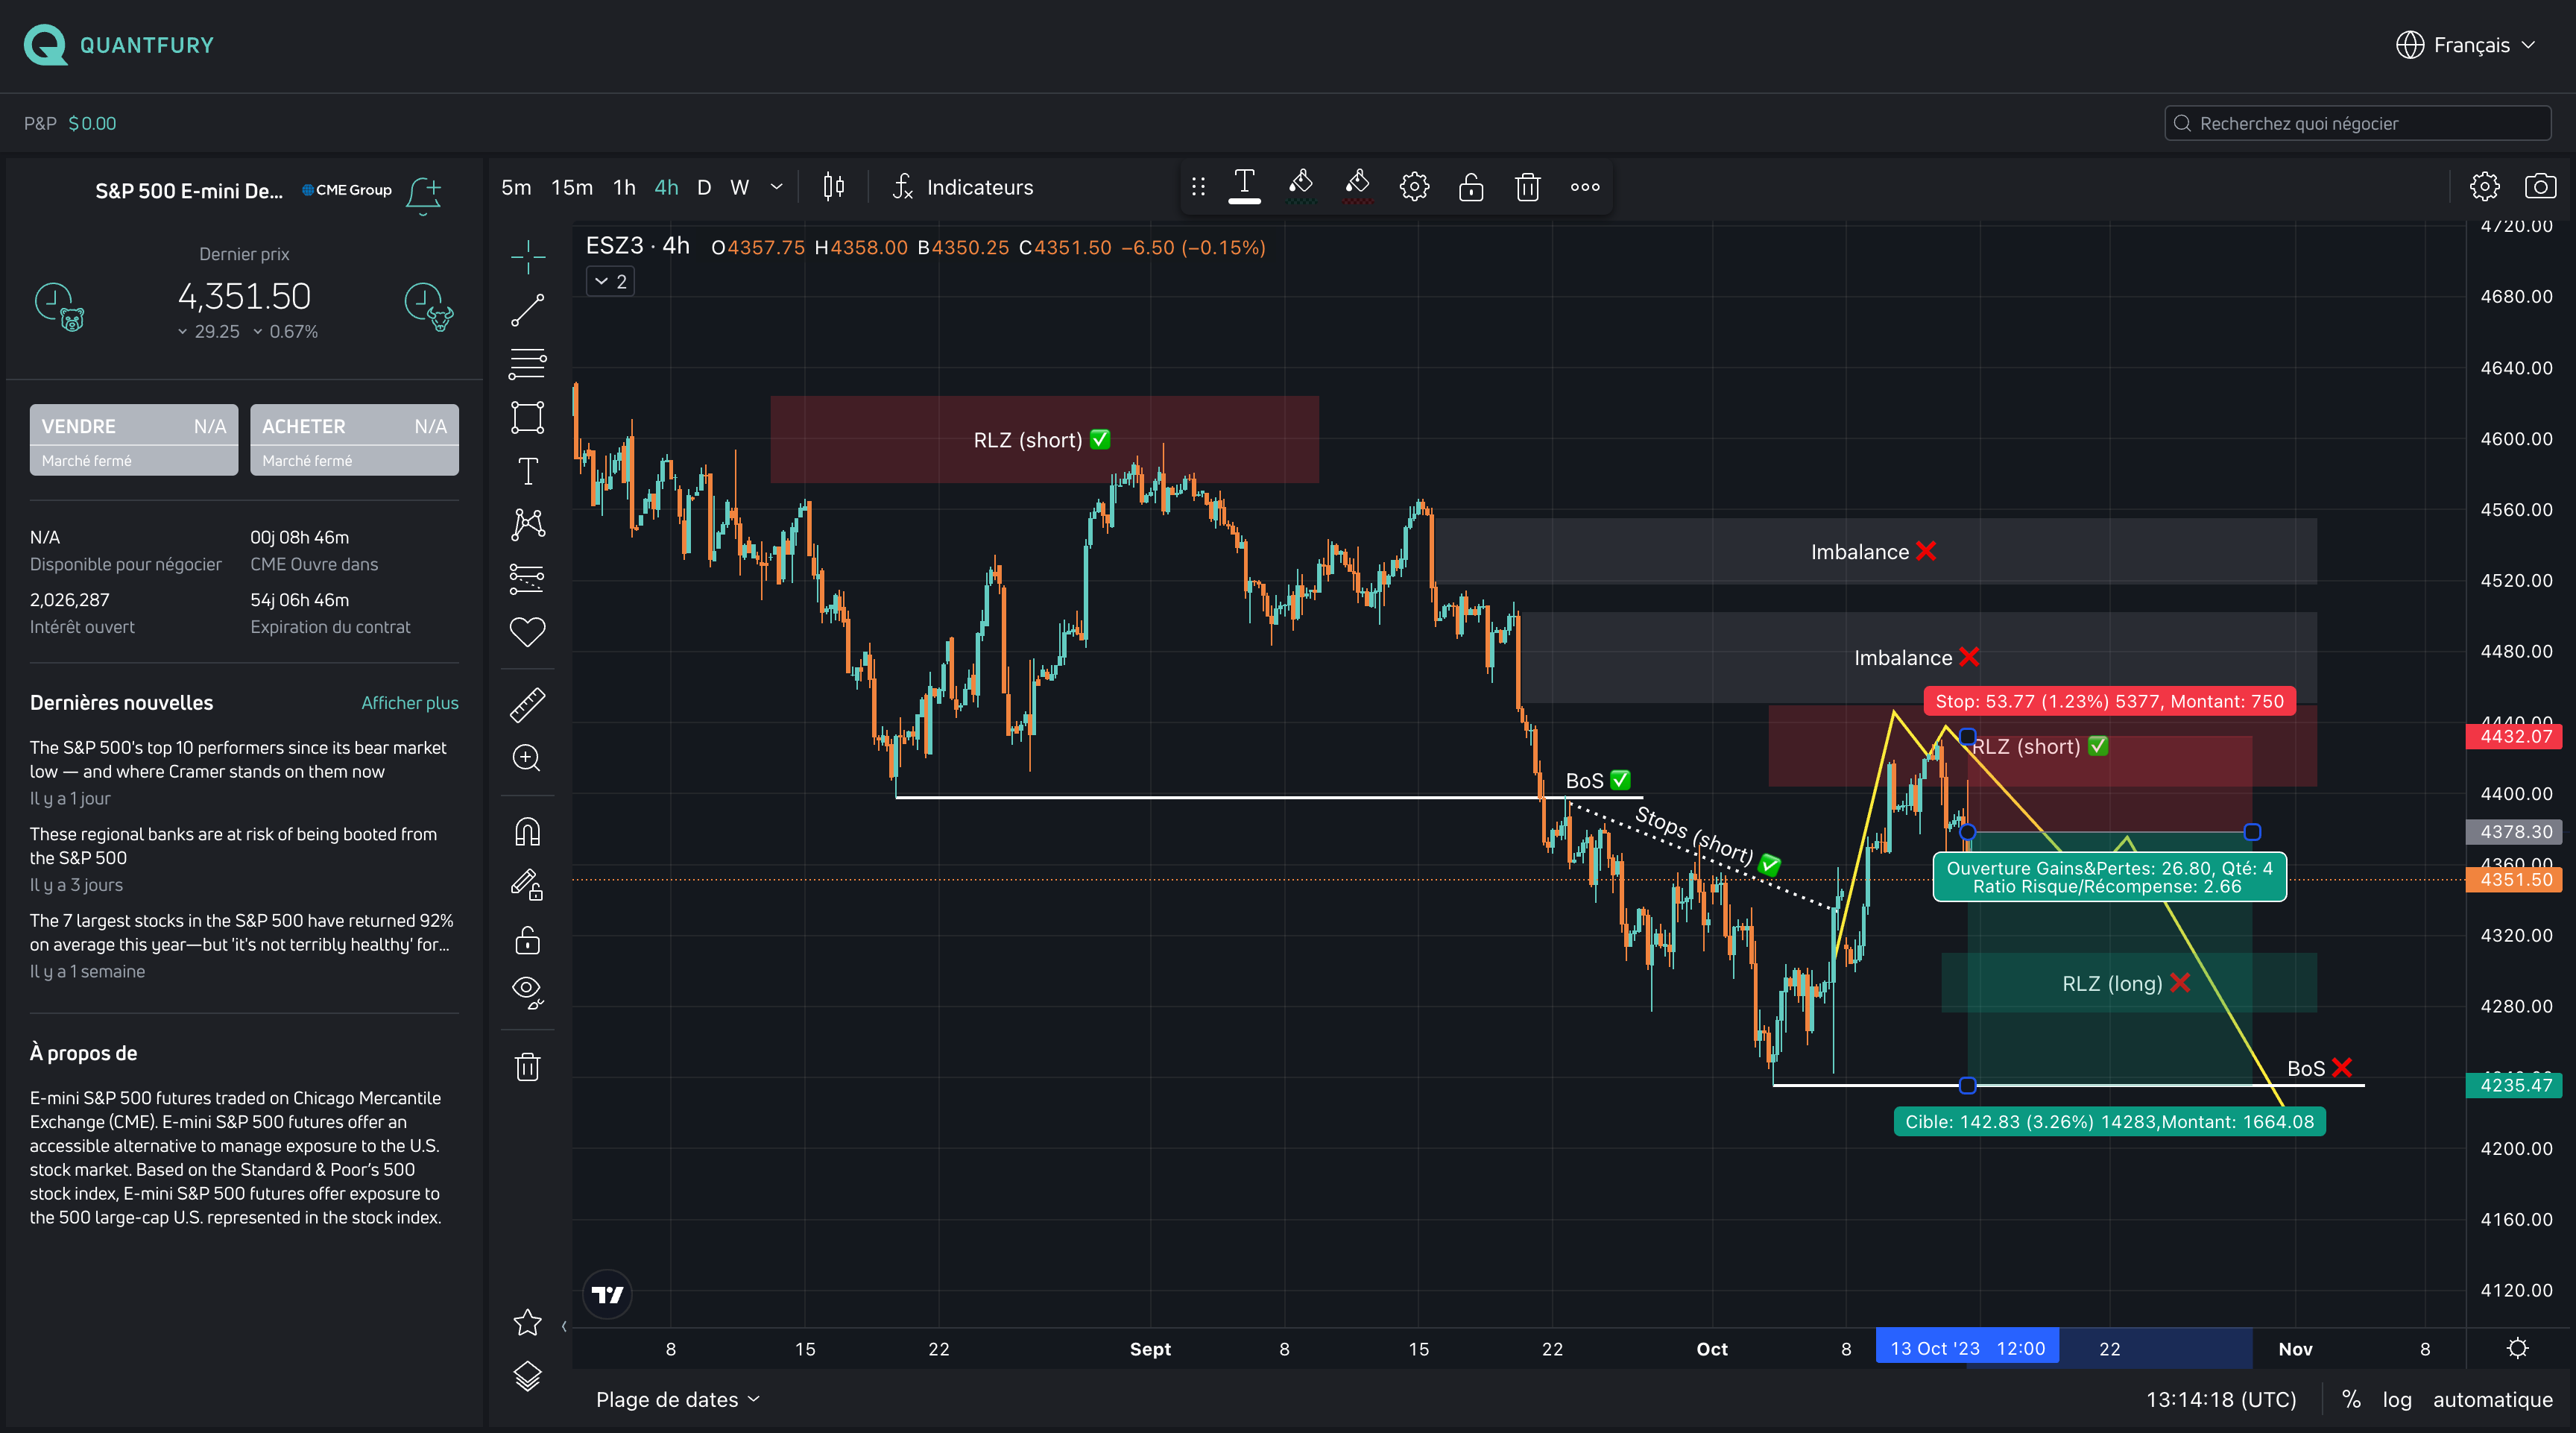Click the stop price label 4432.07
The height and width of the screenshot is (1433, 2576).
coord(2515,736)
